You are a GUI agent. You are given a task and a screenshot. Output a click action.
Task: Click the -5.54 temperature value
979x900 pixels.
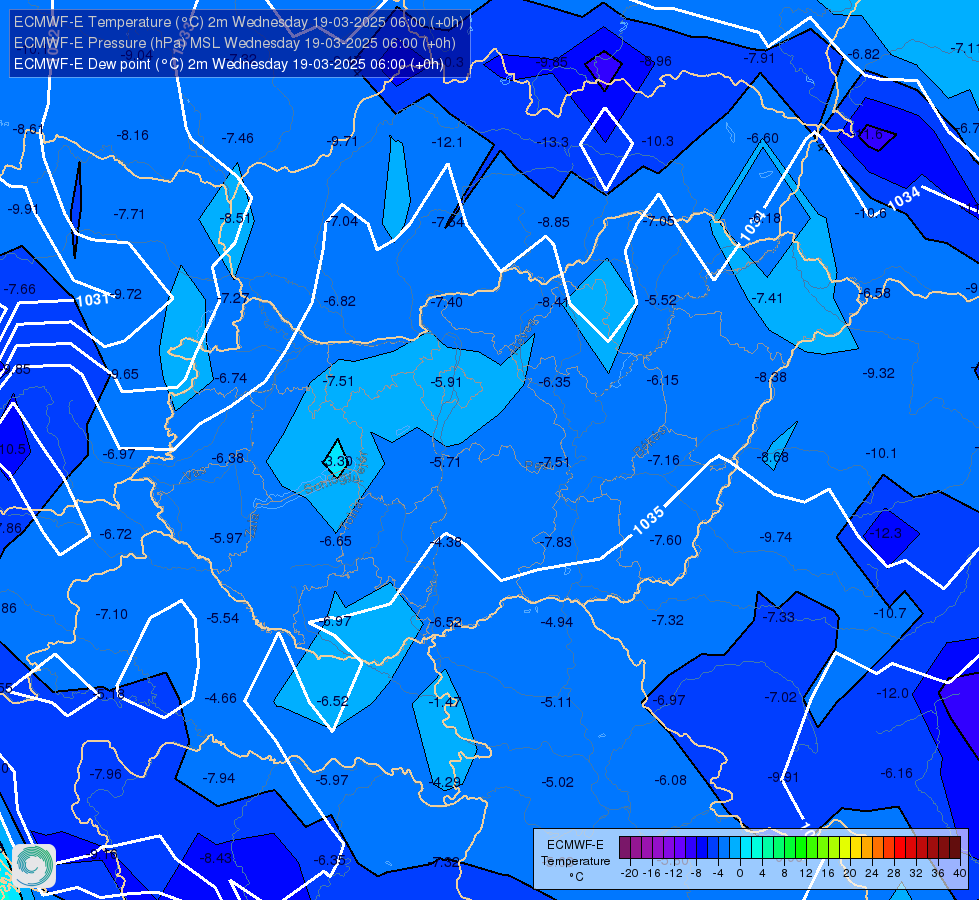pos(223,618)
